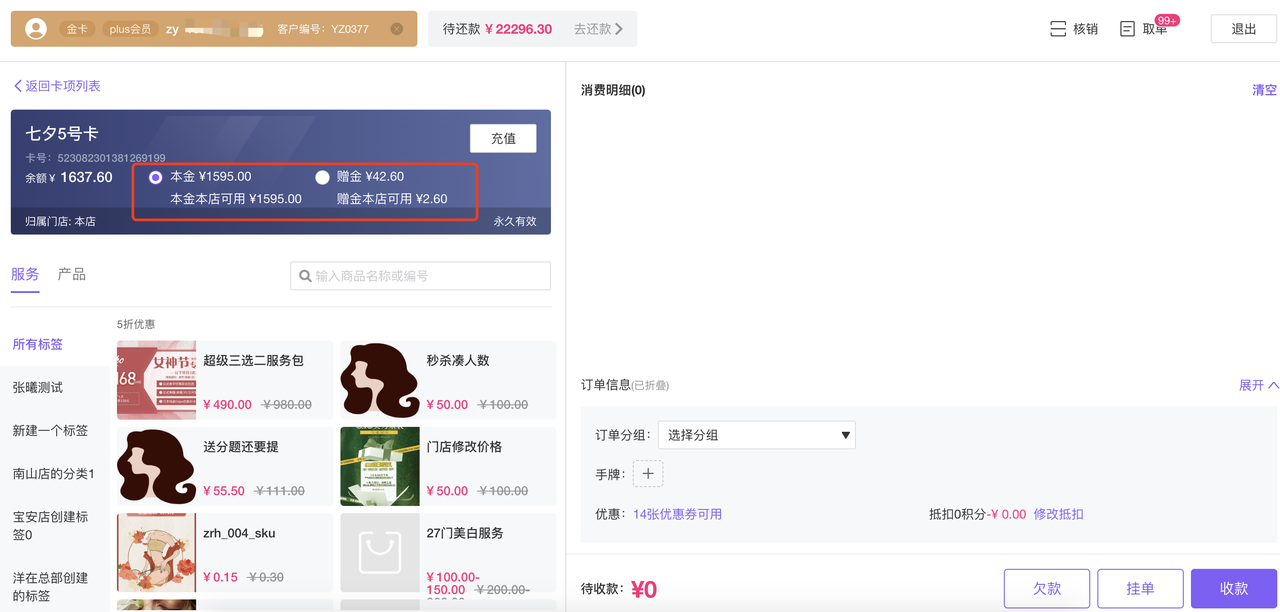Switch to the 服务 tab
1280x612 pixels.
click(x=25, y=274)
